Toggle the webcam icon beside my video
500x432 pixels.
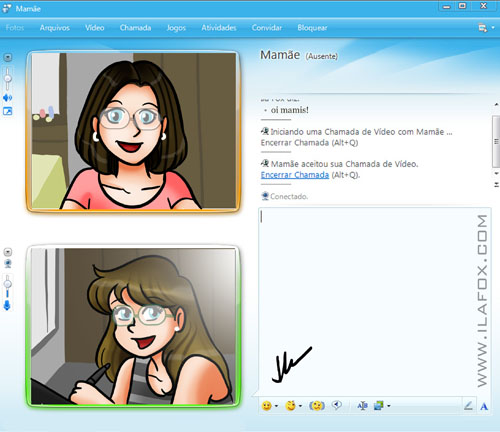pyautogui.click(x=8, y=264)
